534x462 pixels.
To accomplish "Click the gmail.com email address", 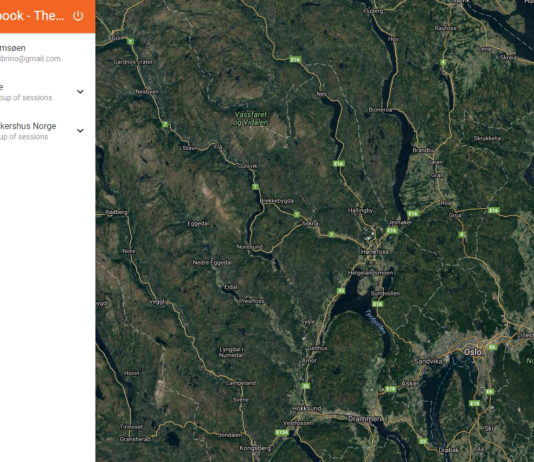I will coord(30,59).
